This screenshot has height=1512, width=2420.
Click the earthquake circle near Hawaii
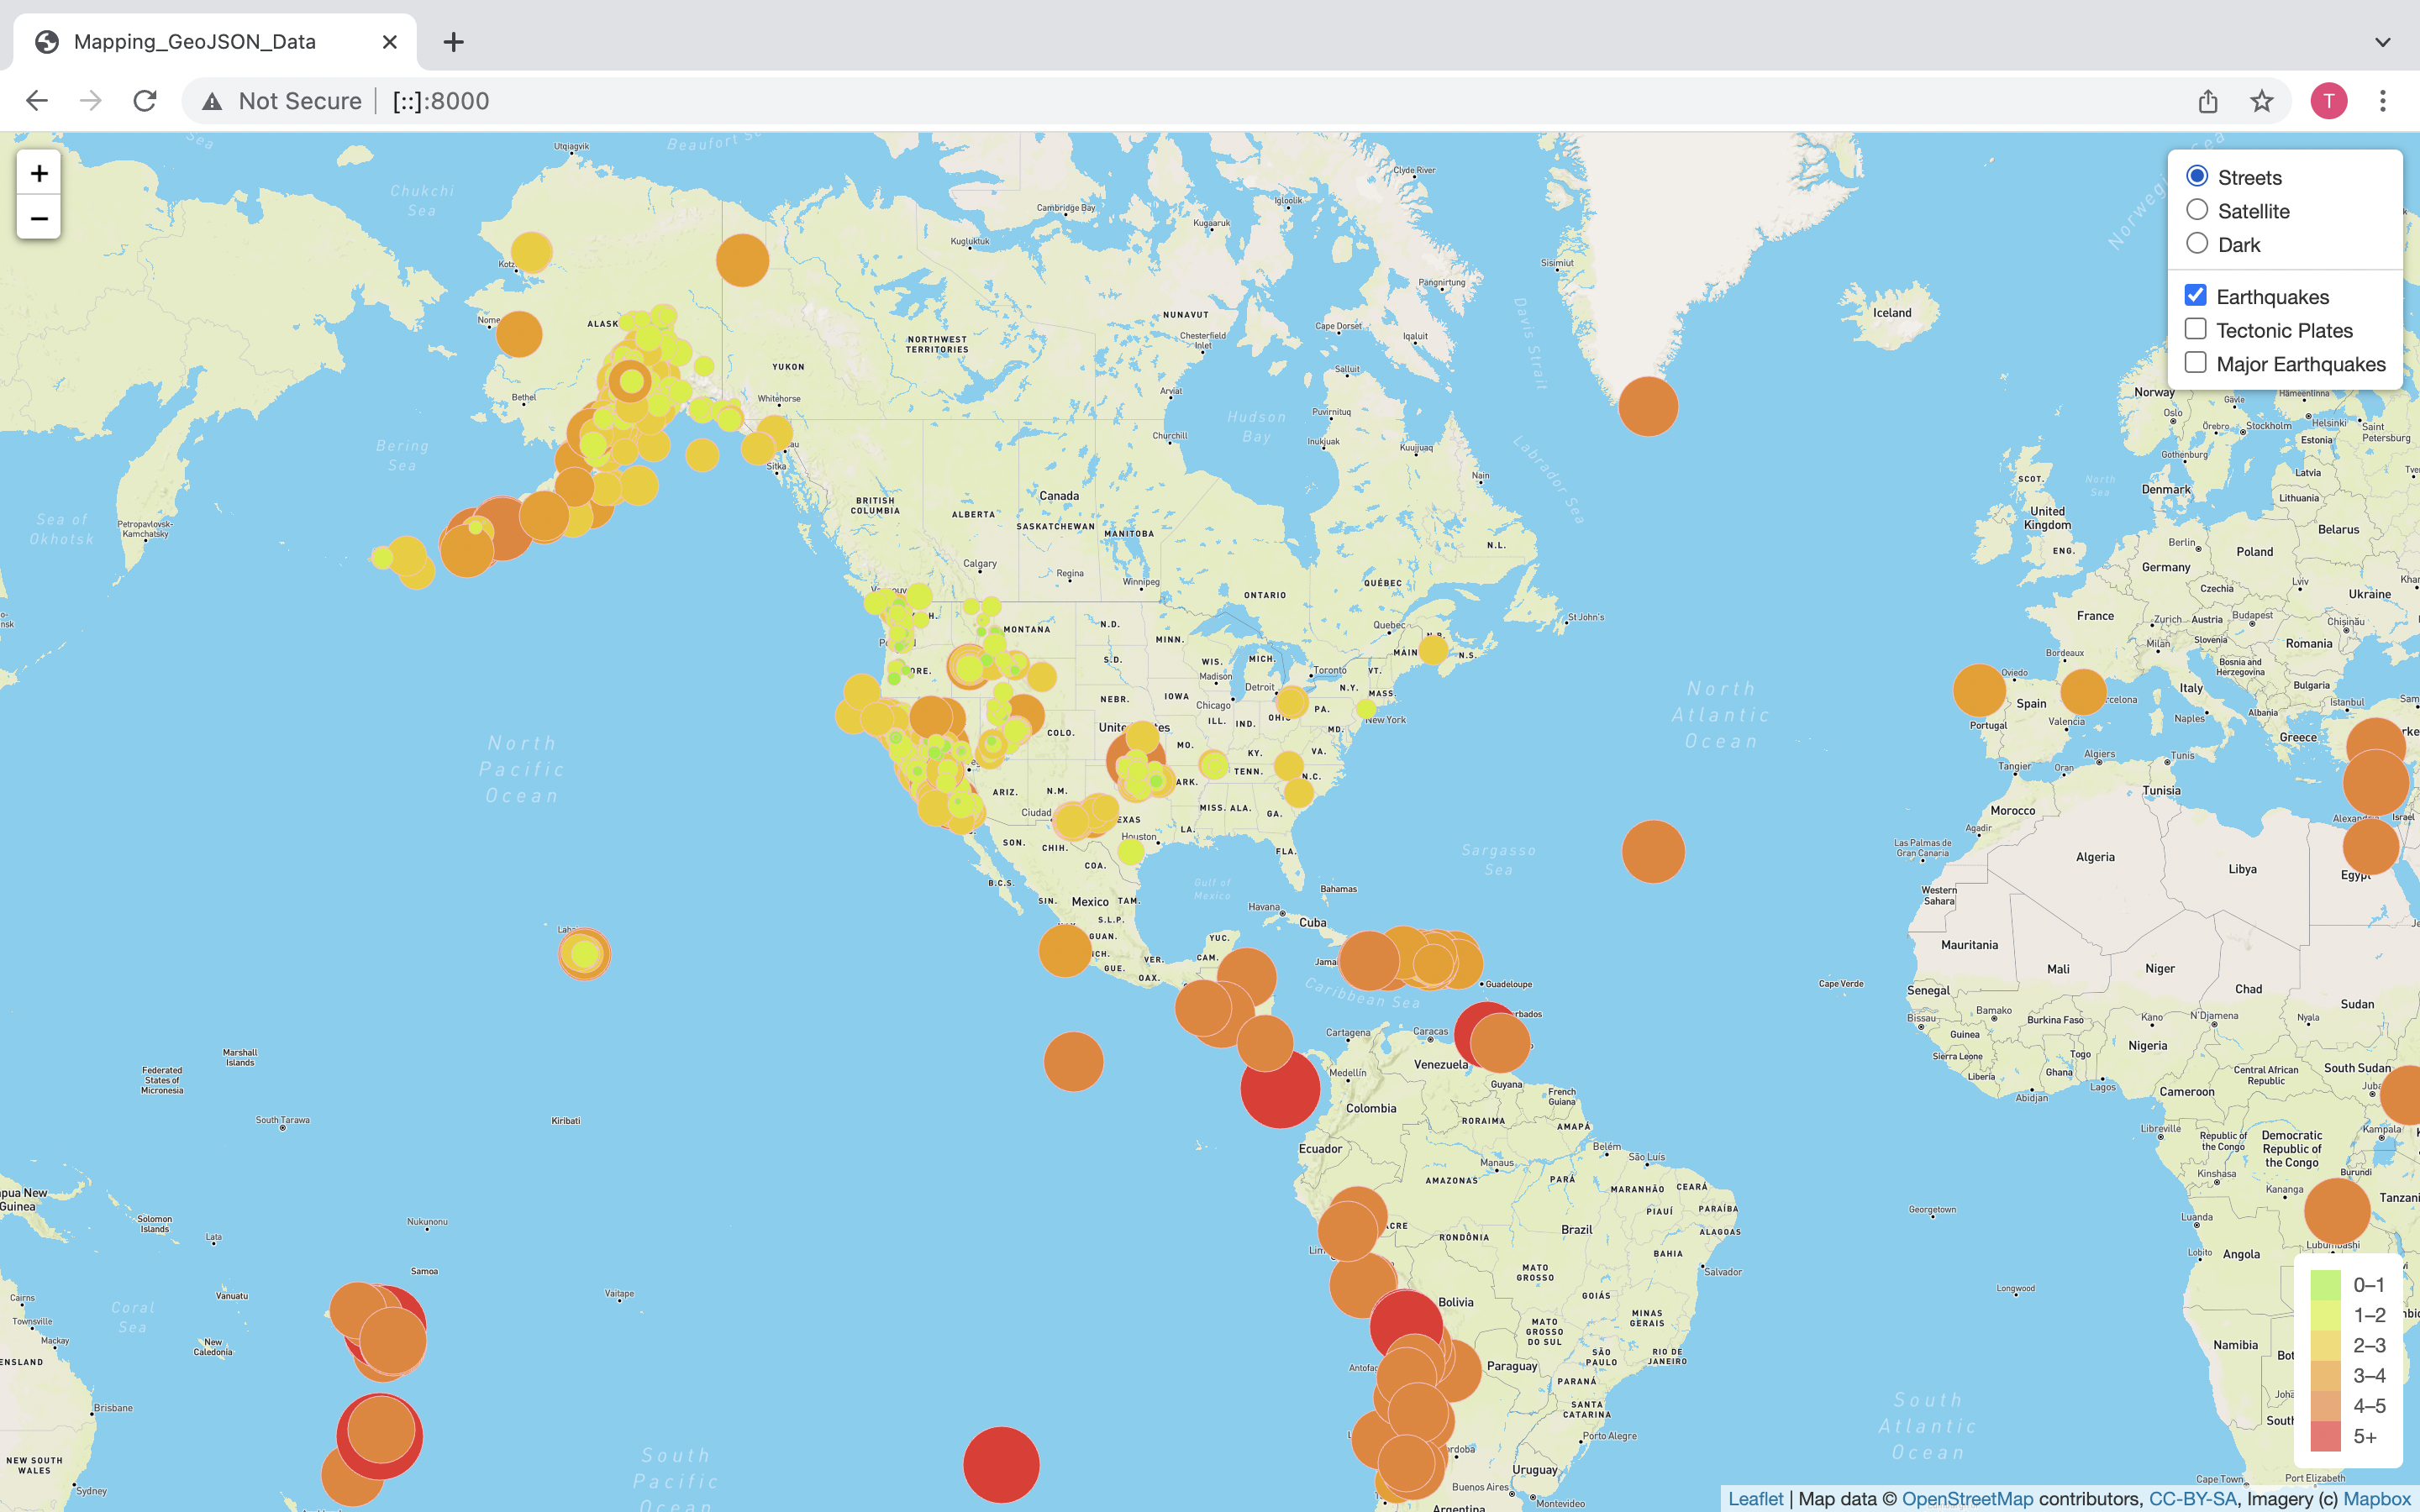pyautogui.click(x=584, y=954)
